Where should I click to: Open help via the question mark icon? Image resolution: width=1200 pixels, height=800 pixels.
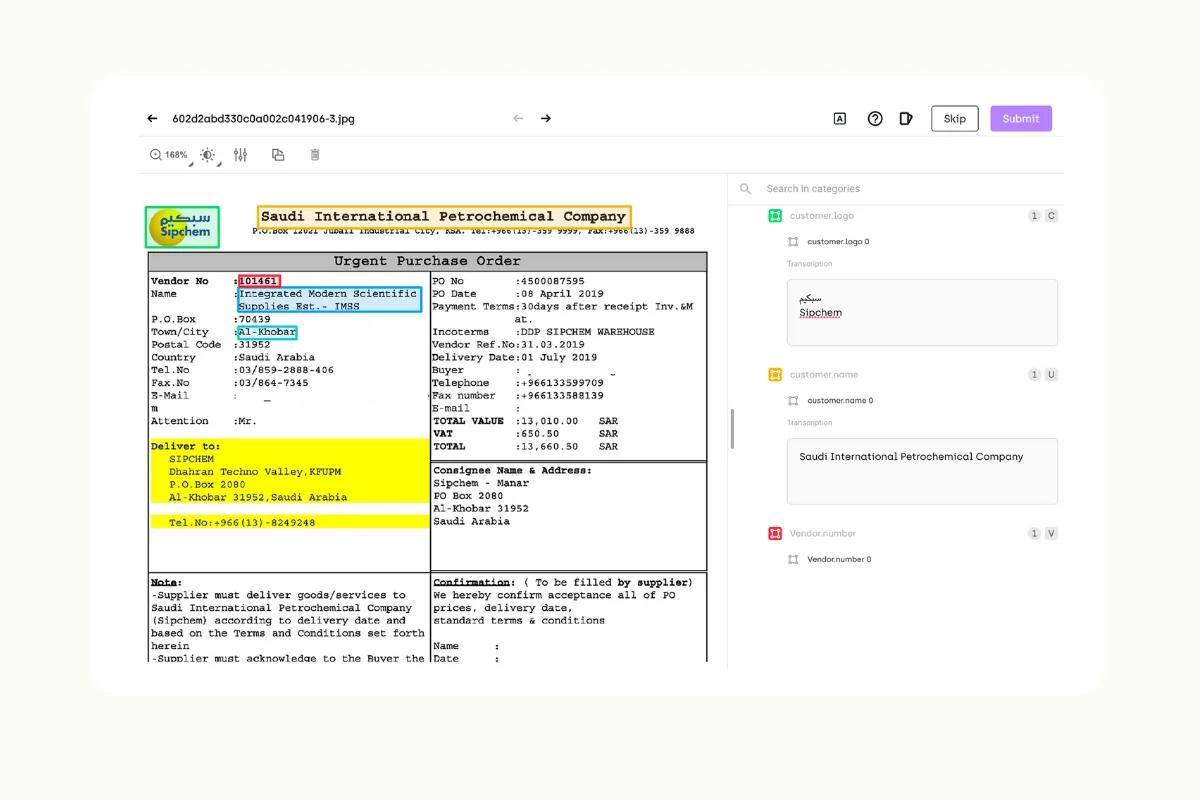(x=875, y=118)
